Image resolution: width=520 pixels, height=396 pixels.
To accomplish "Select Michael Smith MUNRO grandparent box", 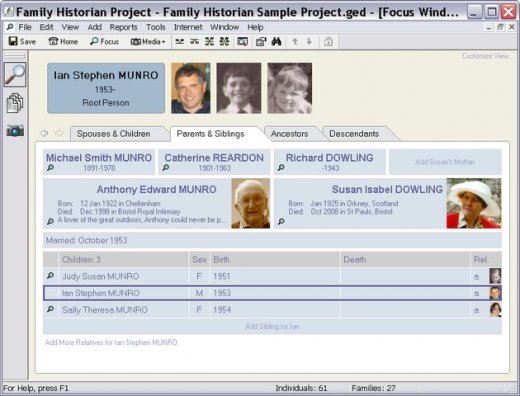I will [x=99, y=162].
